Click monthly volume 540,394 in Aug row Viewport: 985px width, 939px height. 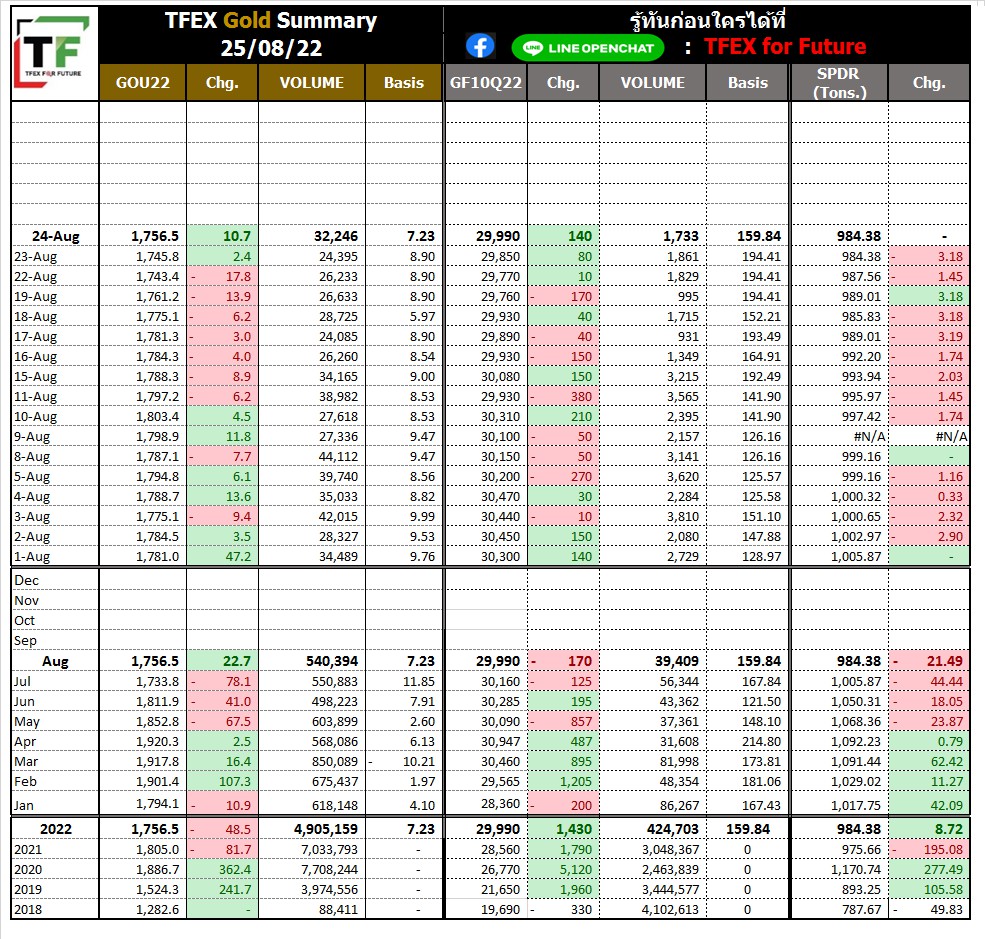point(332,661)
